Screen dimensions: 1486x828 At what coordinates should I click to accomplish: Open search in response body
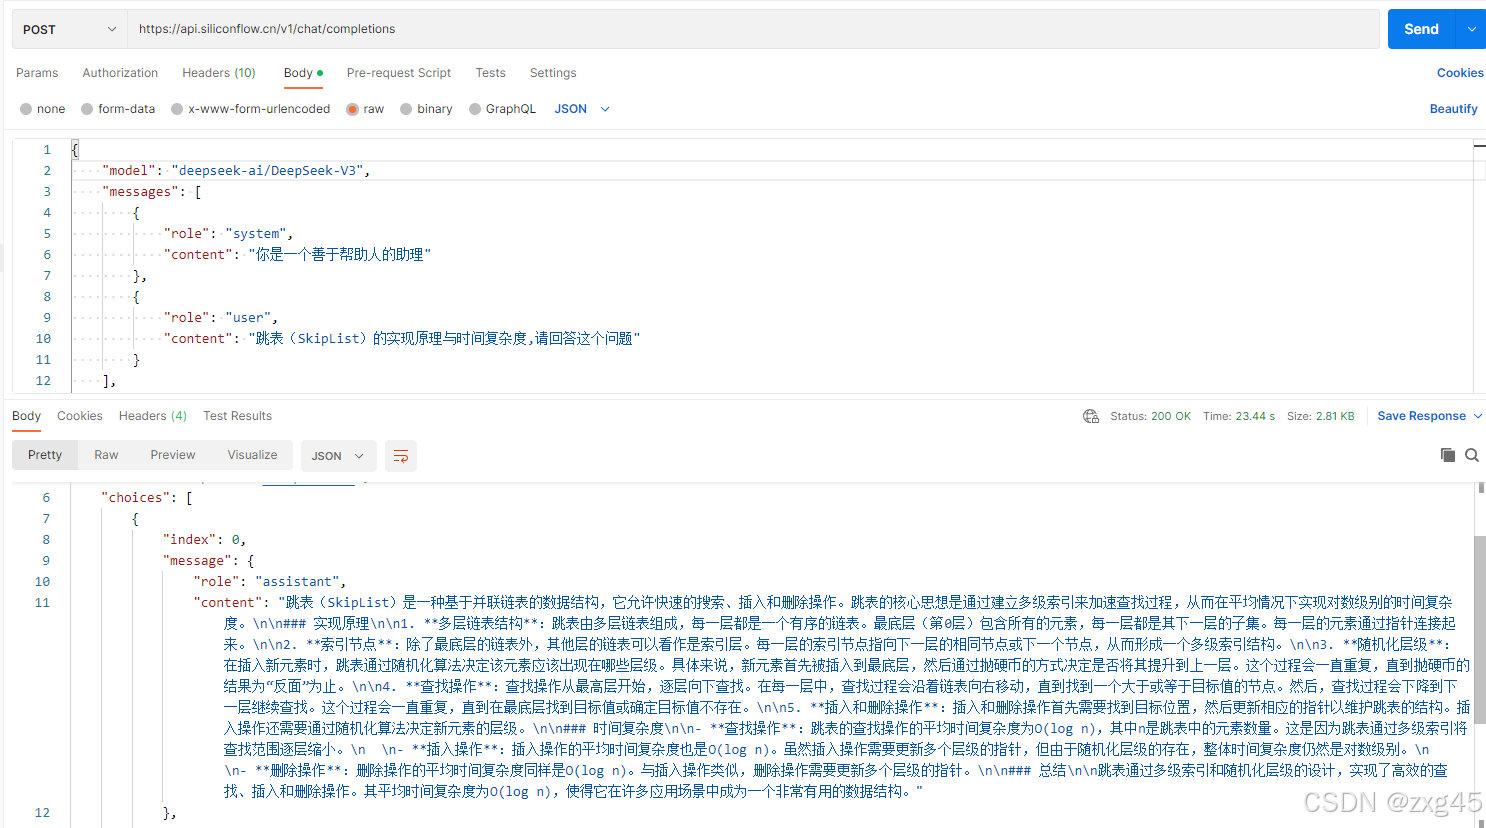[1472, 455]
